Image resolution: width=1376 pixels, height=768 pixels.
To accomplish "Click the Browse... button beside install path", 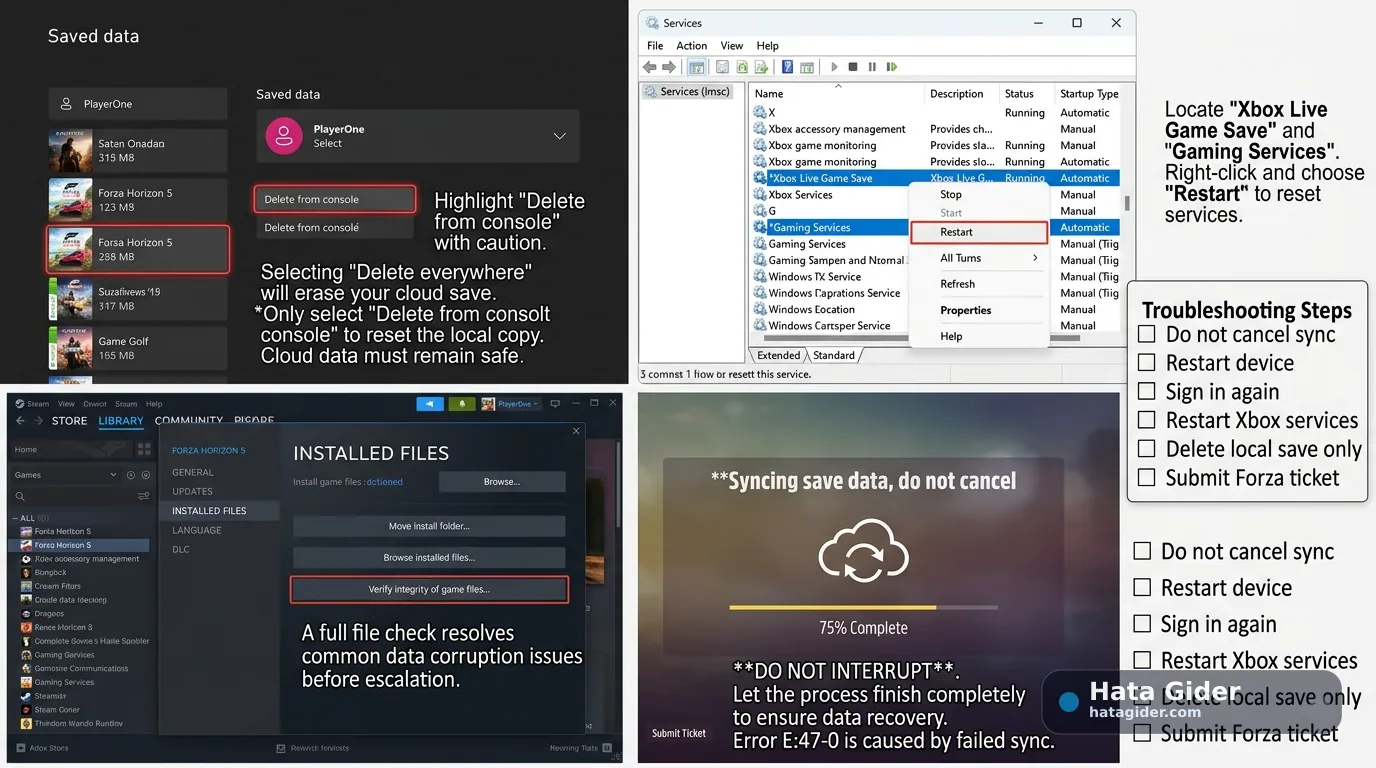I will click(x=502, y=481).
